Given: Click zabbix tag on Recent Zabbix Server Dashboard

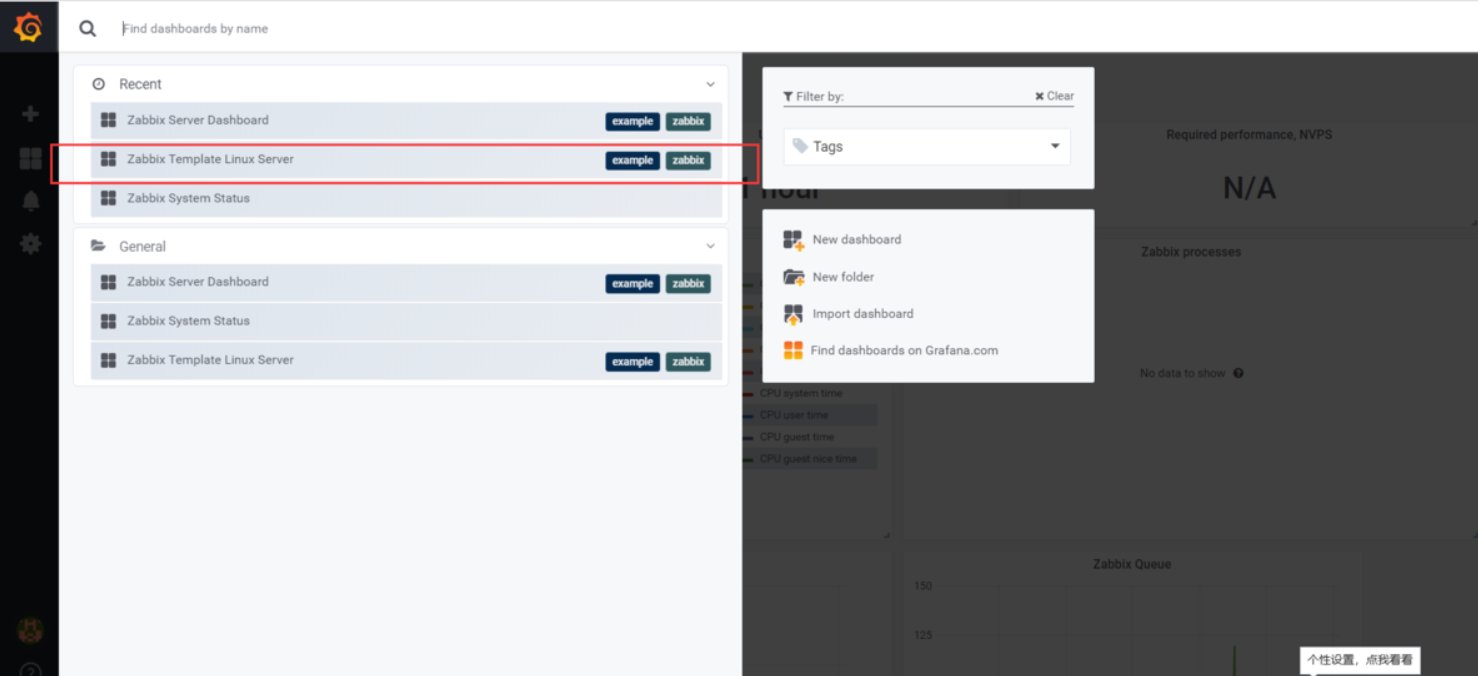Looking at the screenshot, I should (688, 121).
